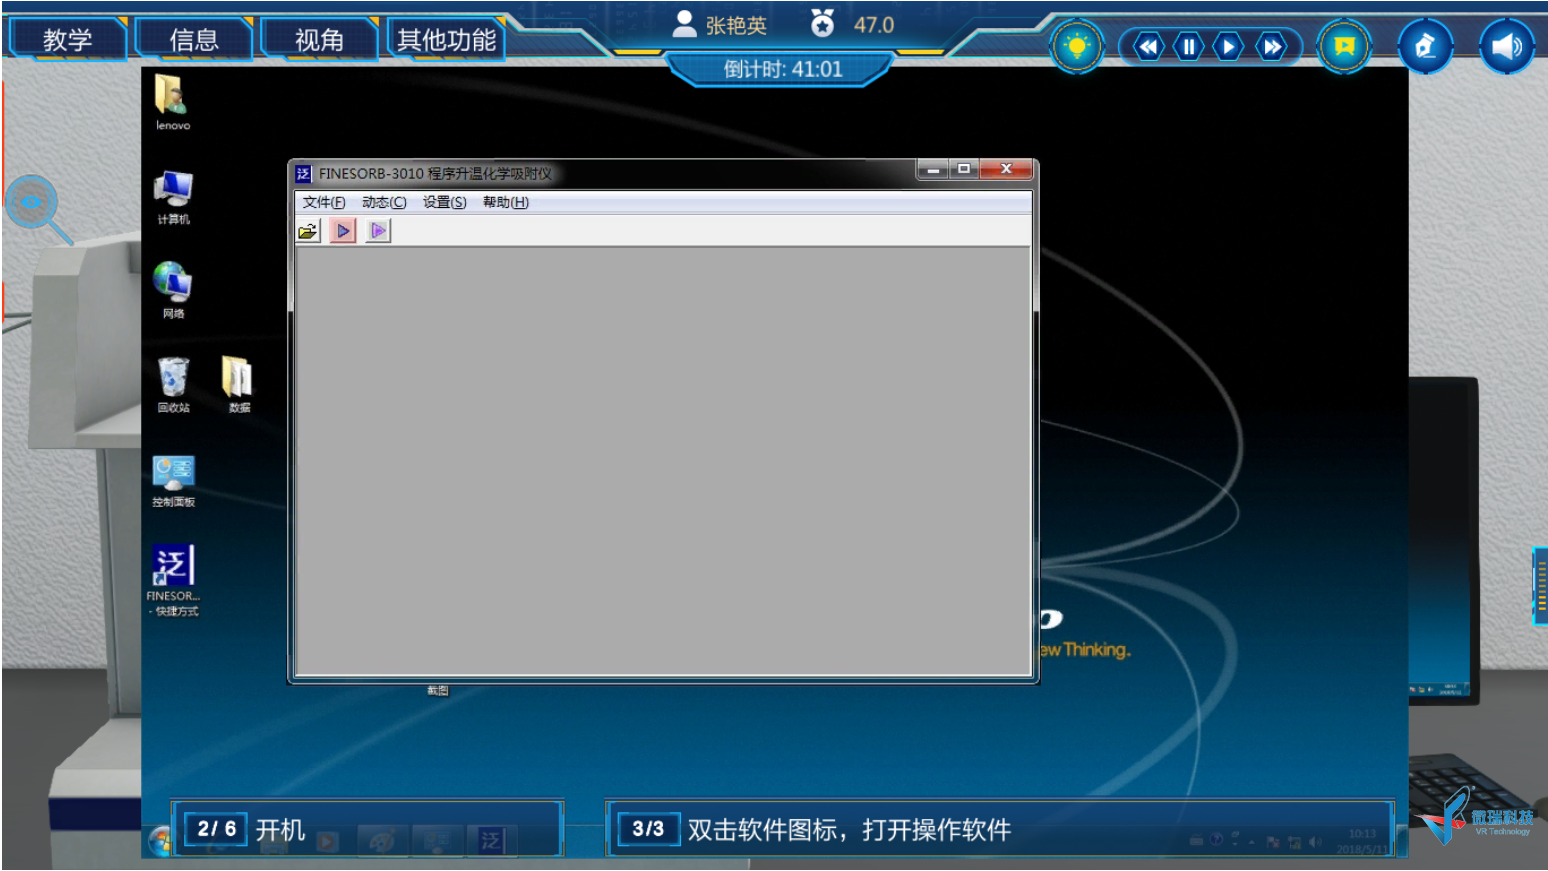Click the score value 47.0
This screenshot has height=871, width=1548.
(x=874, y=25)
